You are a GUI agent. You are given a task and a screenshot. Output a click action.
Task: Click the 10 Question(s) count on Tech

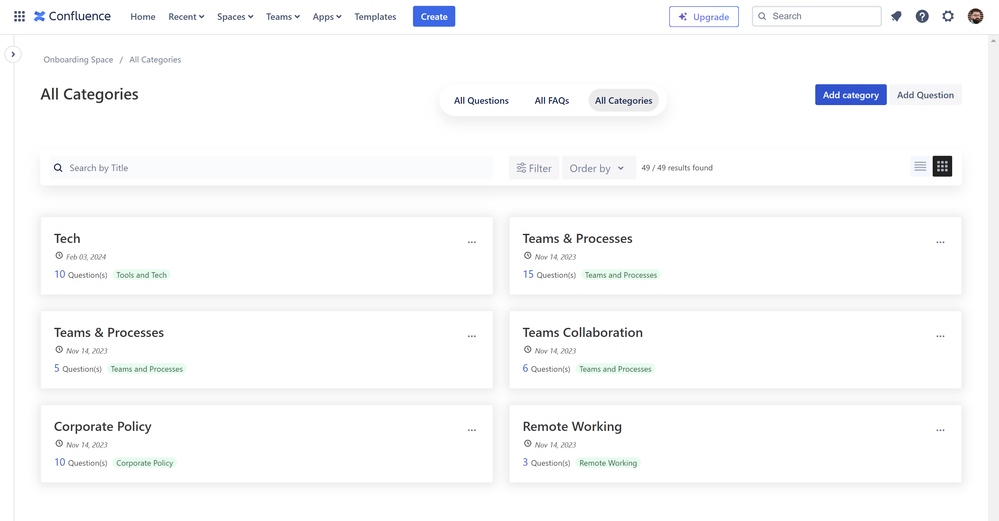[81, 275]
